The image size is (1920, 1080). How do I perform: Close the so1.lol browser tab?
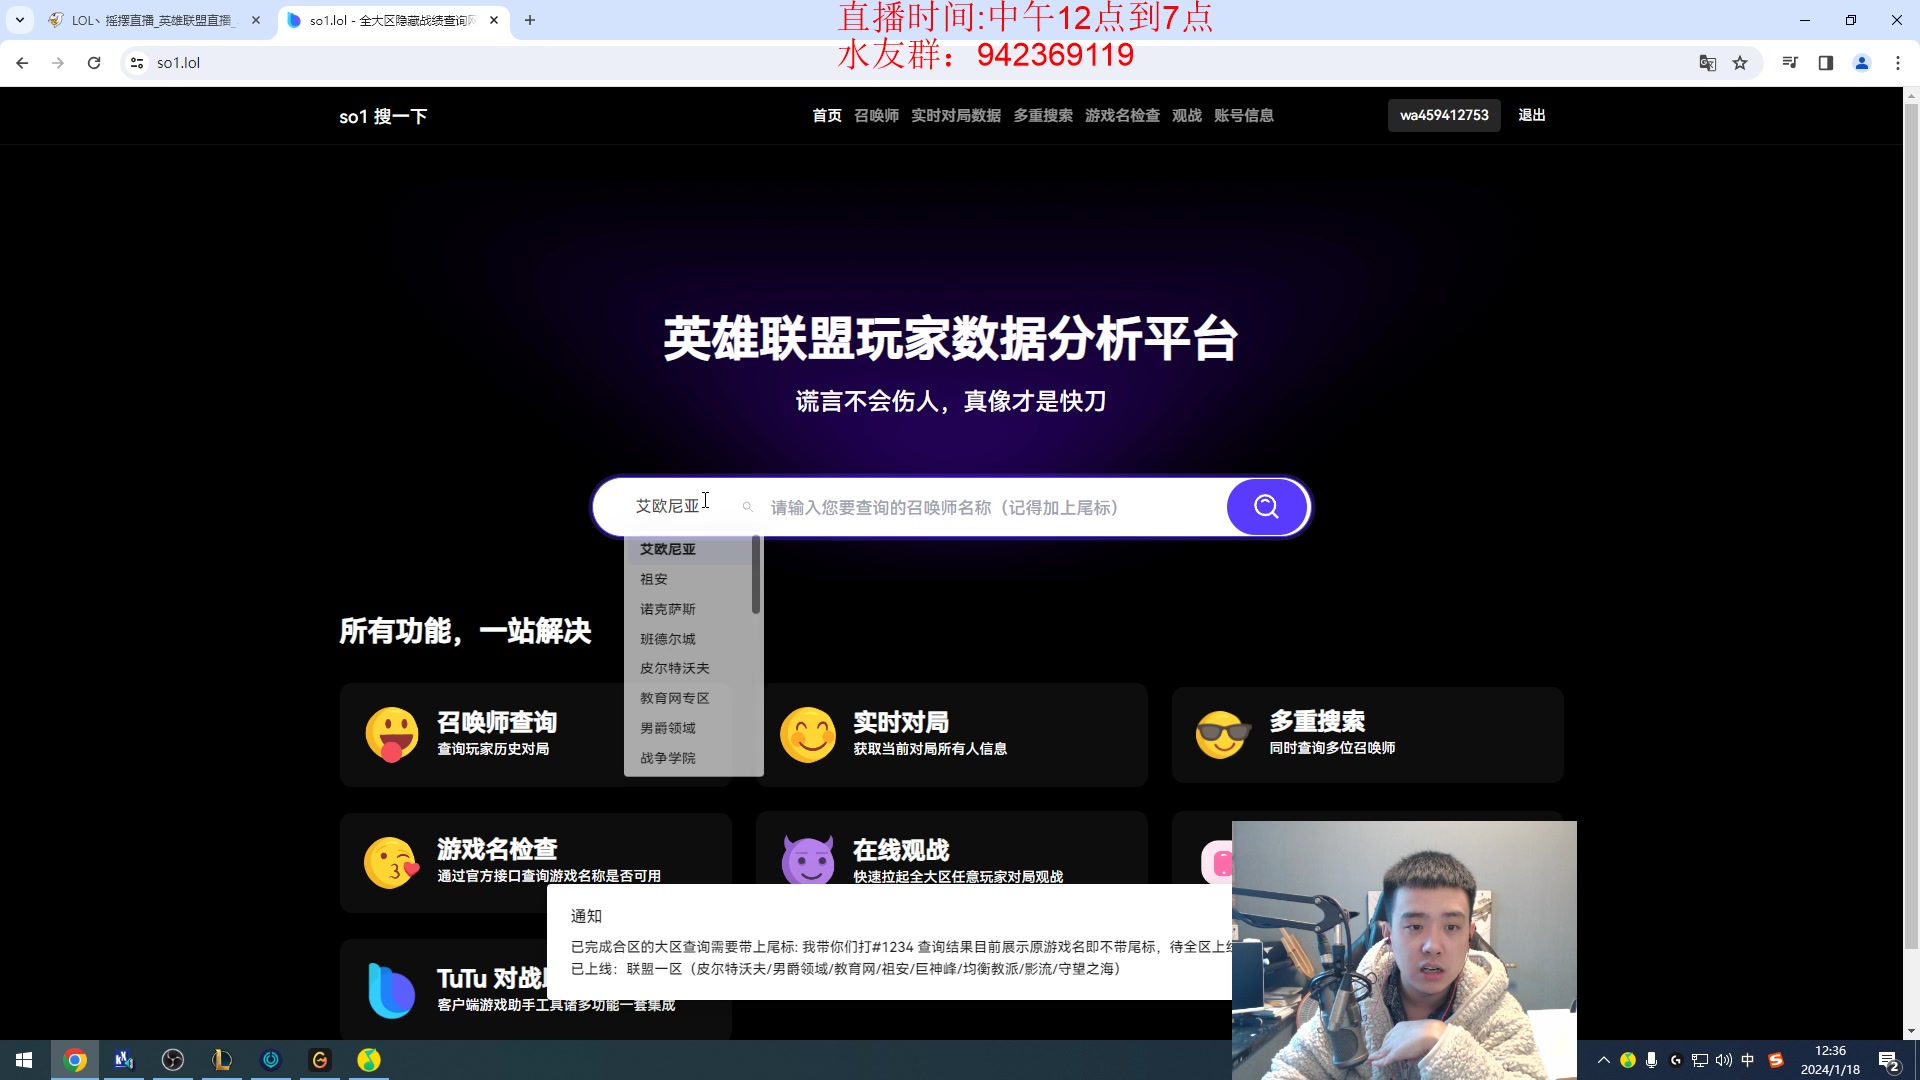[494, 20]
